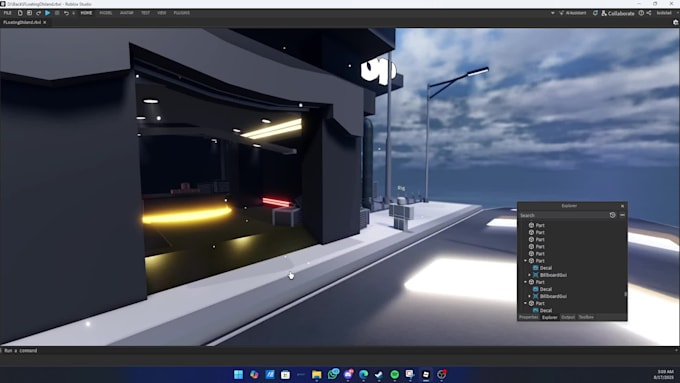Click the blocky character model in viewport
This screenshot has height=383, width=680.
tap(402, 214)
